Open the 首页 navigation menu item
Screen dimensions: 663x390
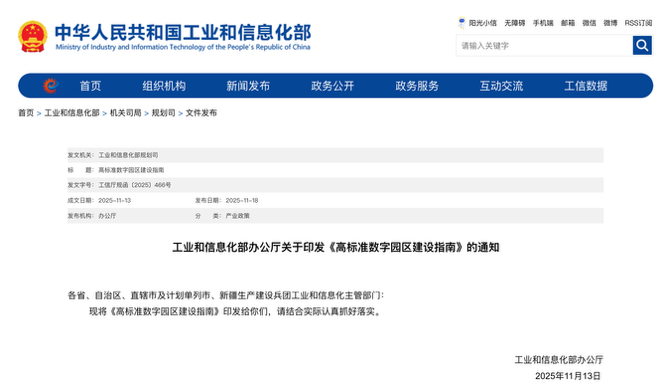coord(90,86)
